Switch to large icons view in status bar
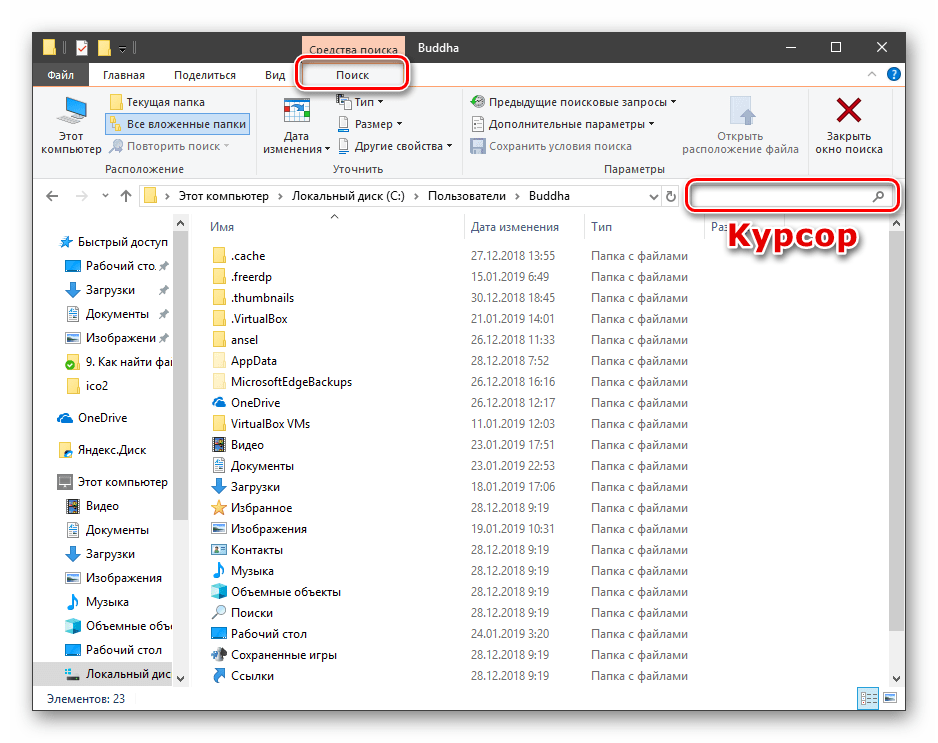938x743 pixels. [x=888, y=698]
